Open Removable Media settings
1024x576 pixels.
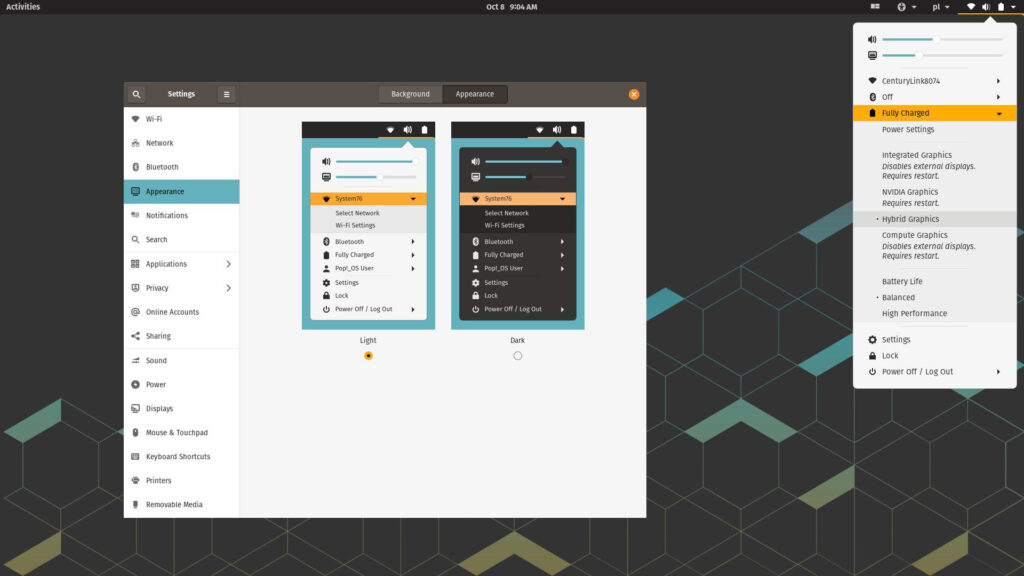pos(182,505)
